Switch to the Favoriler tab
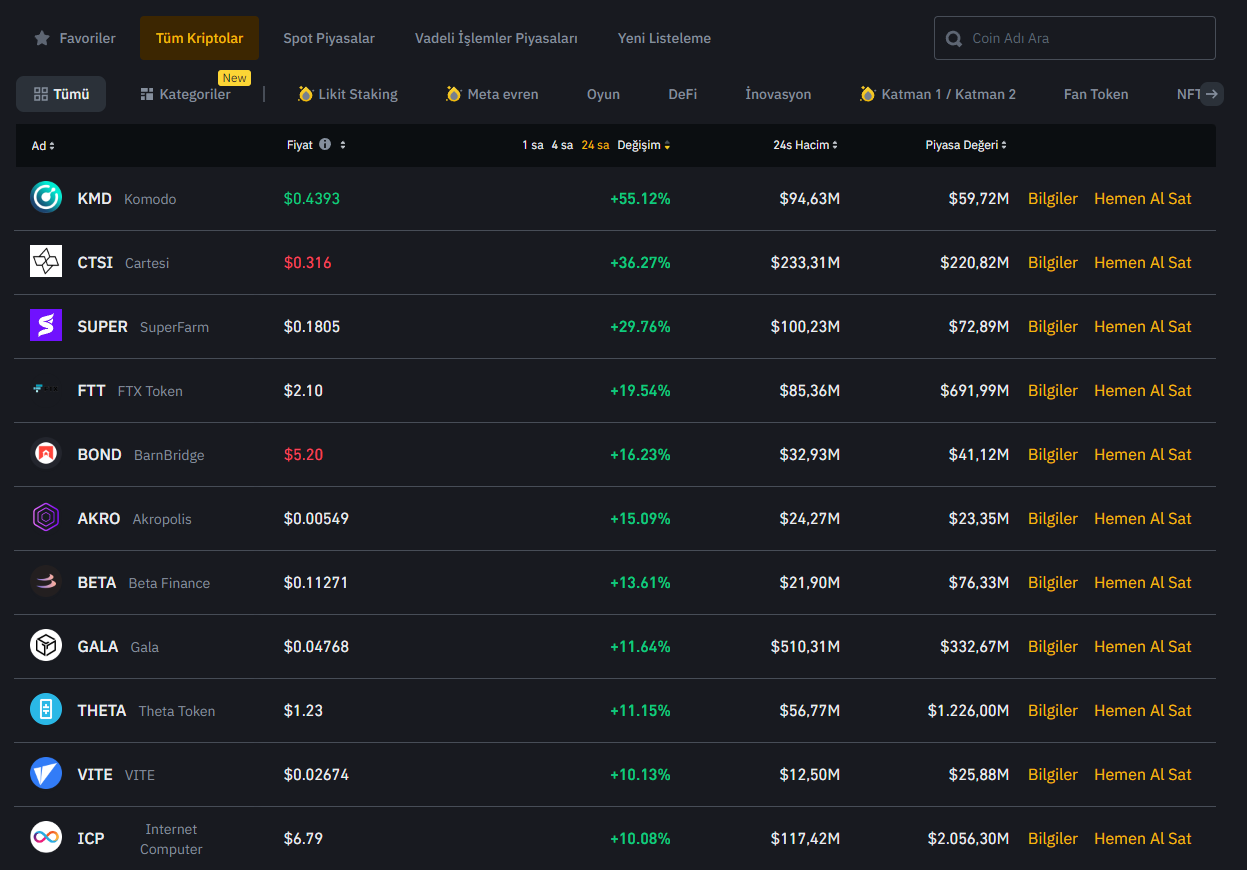The height and width of the screenshot is (870, 1247). [x=75, y=38]
